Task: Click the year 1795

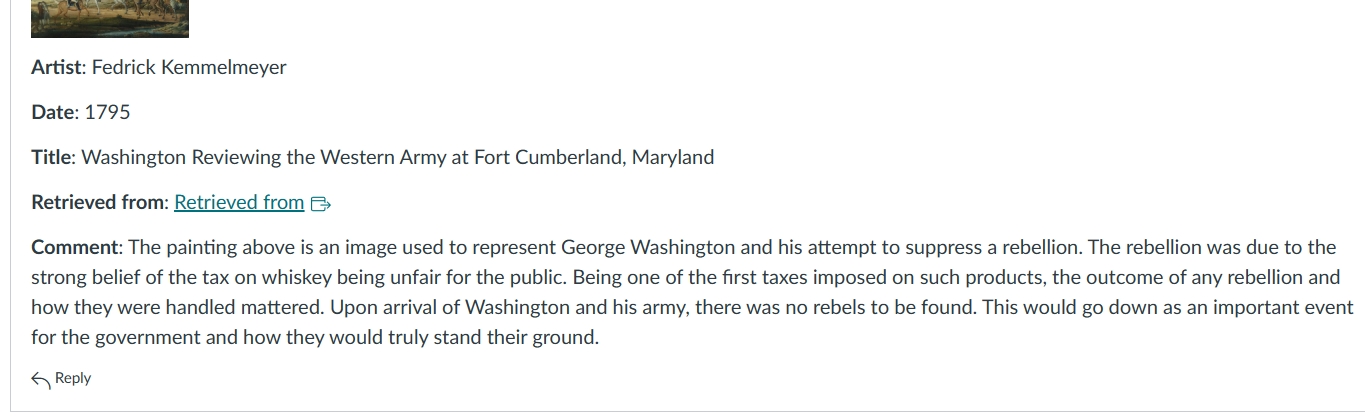Action: coord(107,112)
